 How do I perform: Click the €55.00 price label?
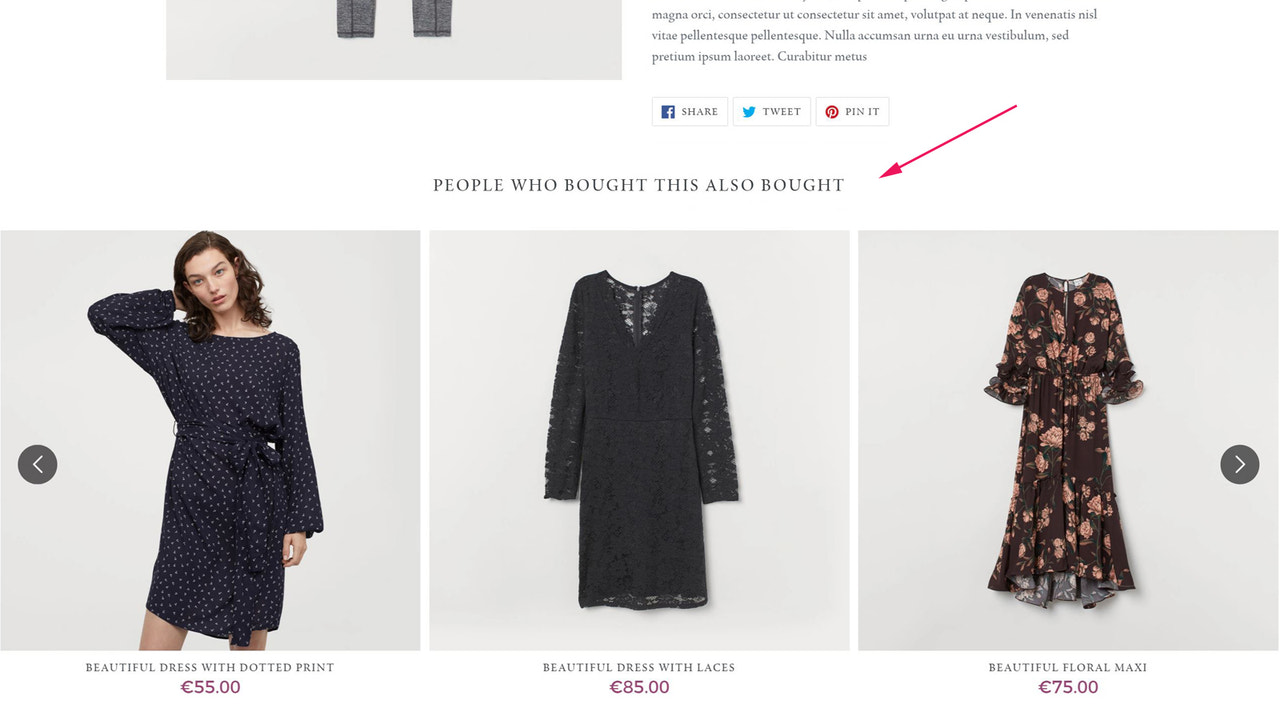point(210,687)
